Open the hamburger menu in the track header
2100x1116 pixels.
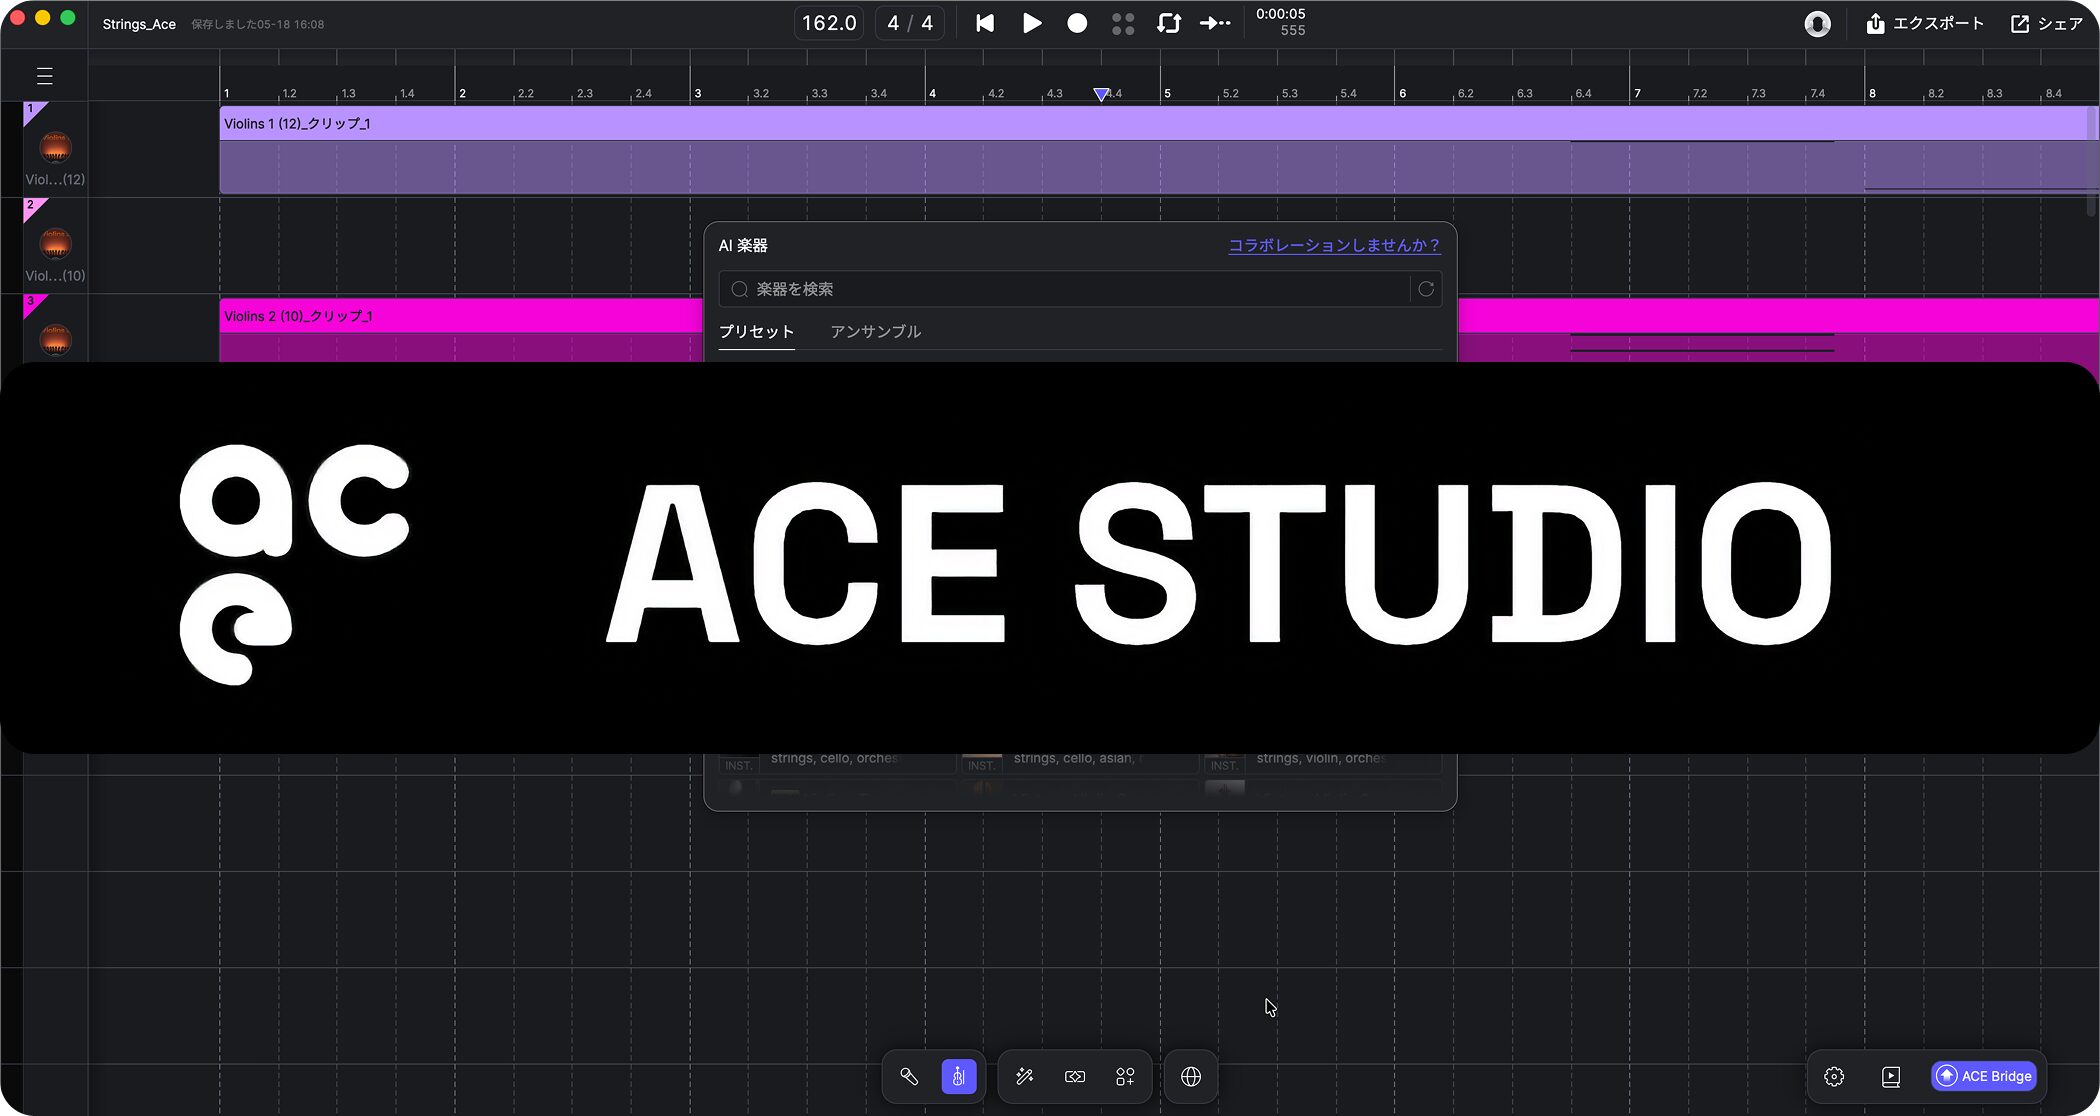pyautogui.click(x=44, y=76)
